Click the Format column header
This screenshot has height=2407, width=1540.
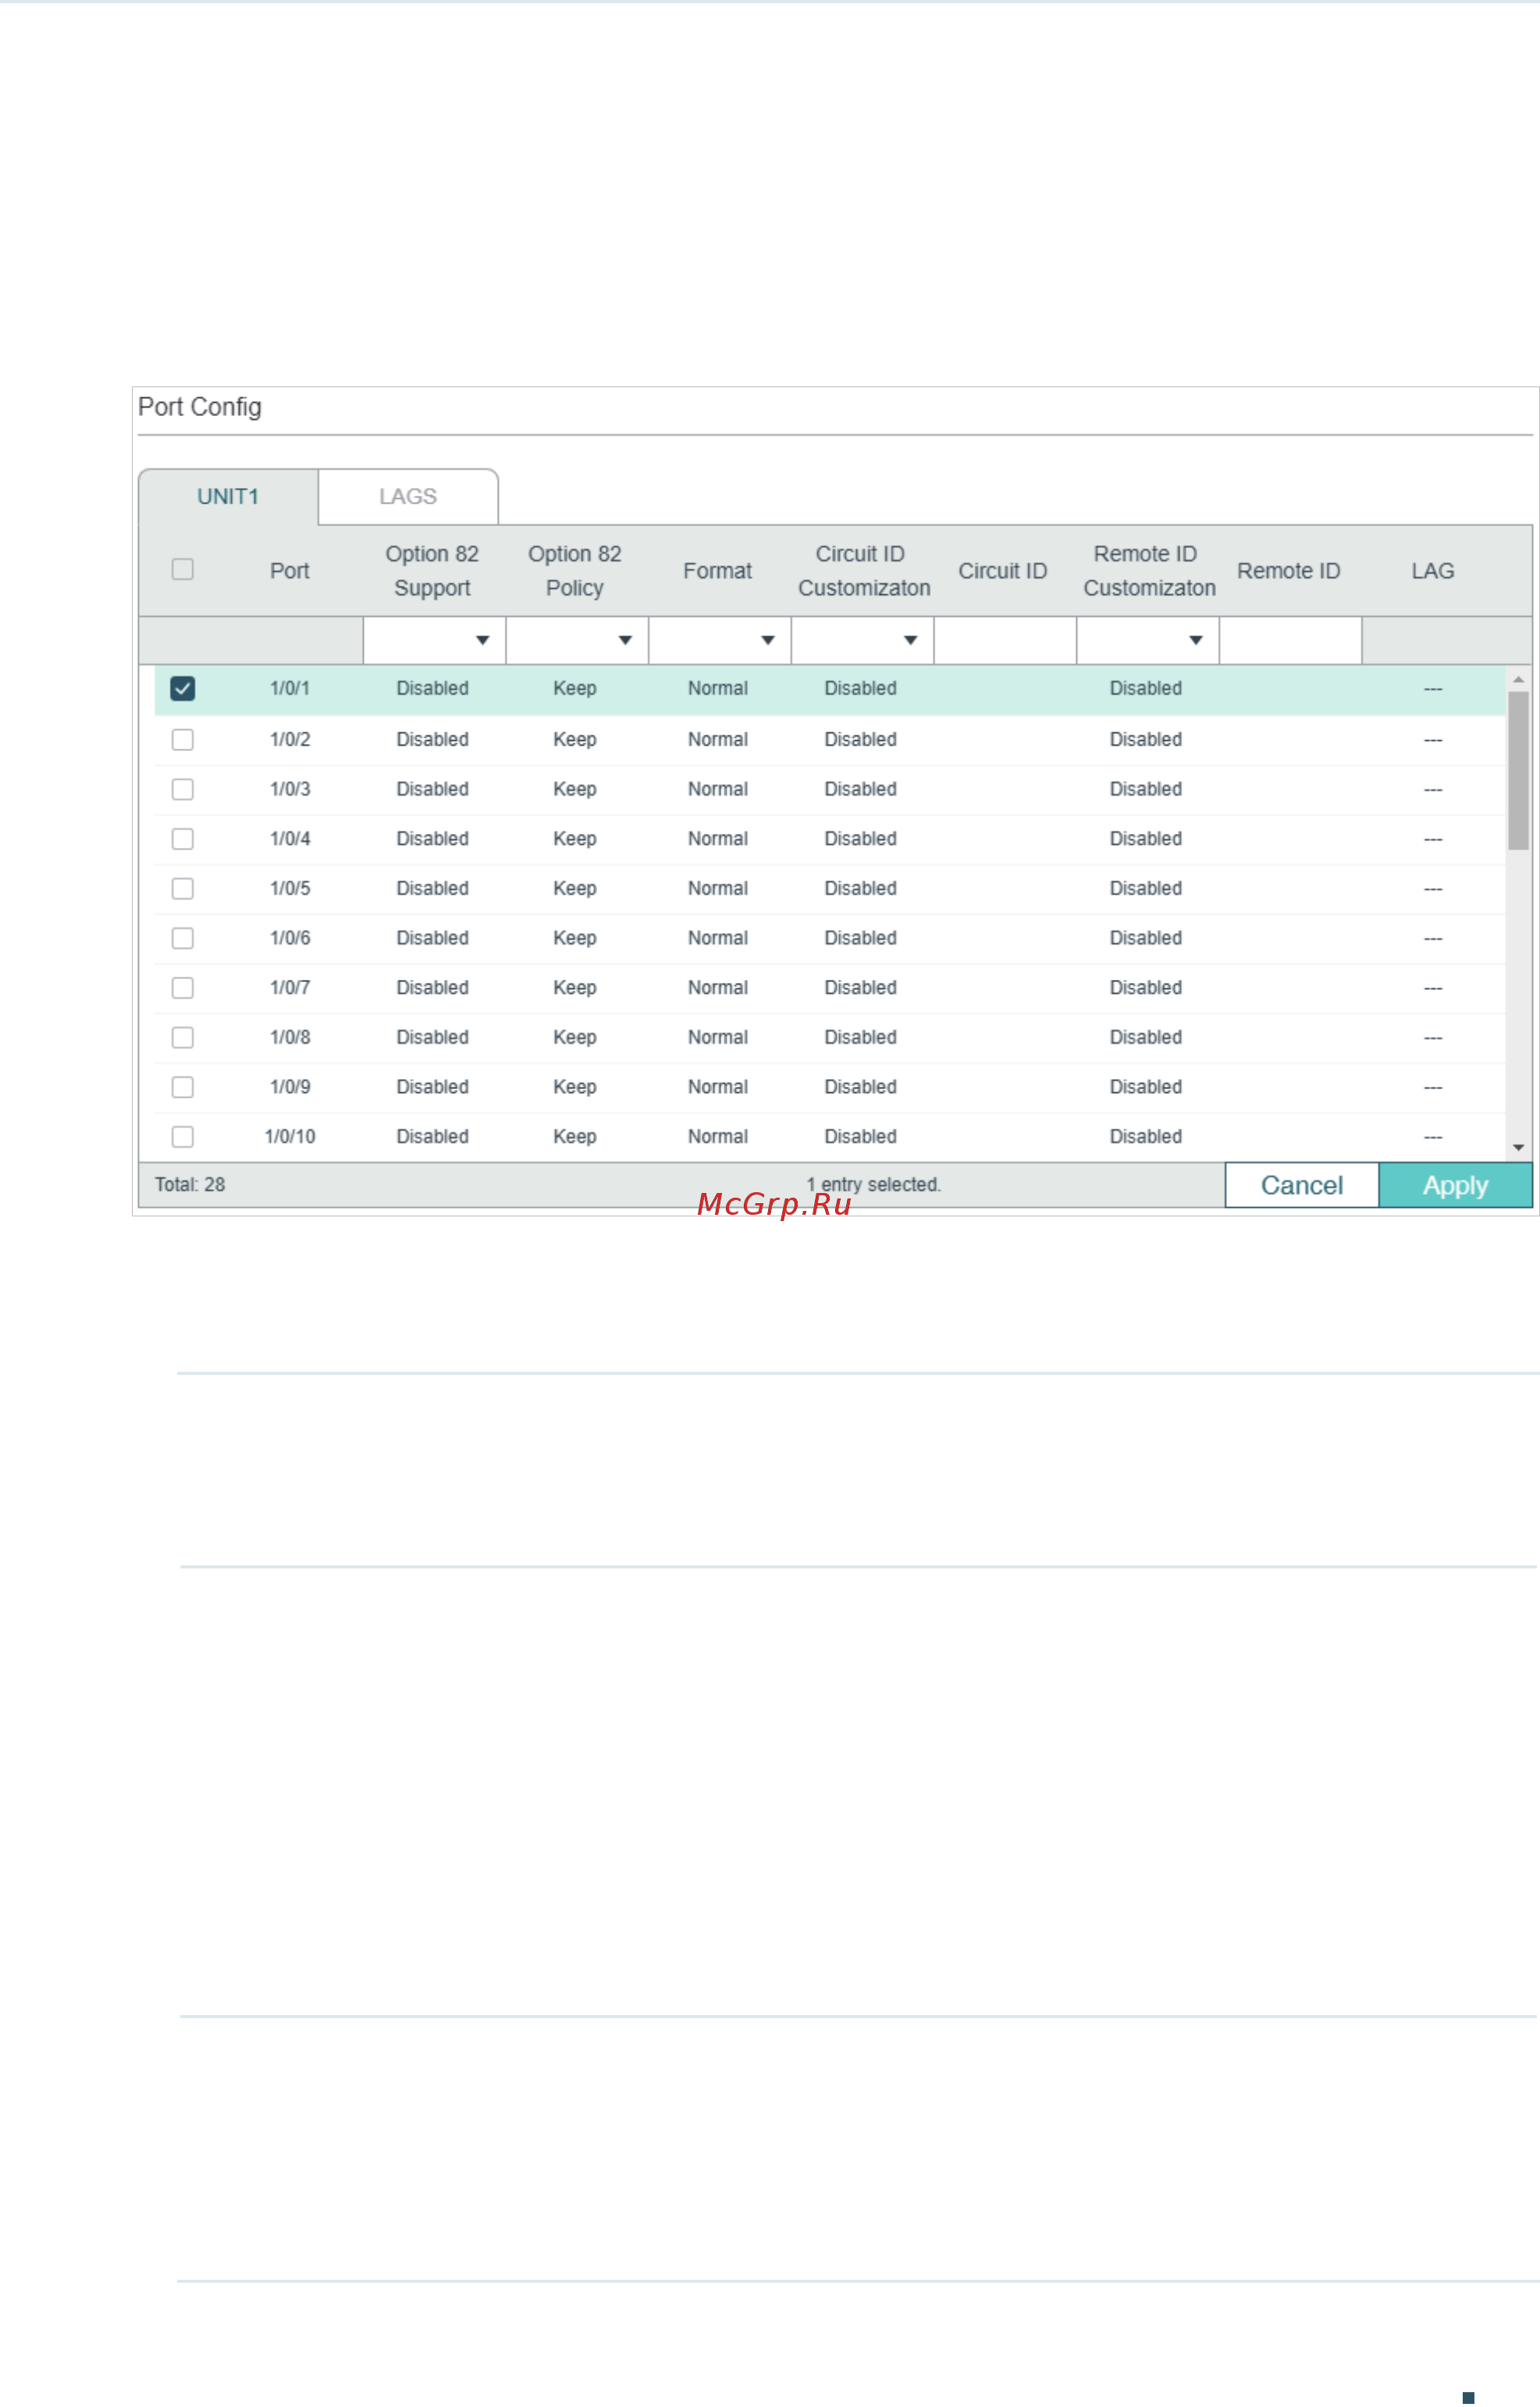pos(717,570)
